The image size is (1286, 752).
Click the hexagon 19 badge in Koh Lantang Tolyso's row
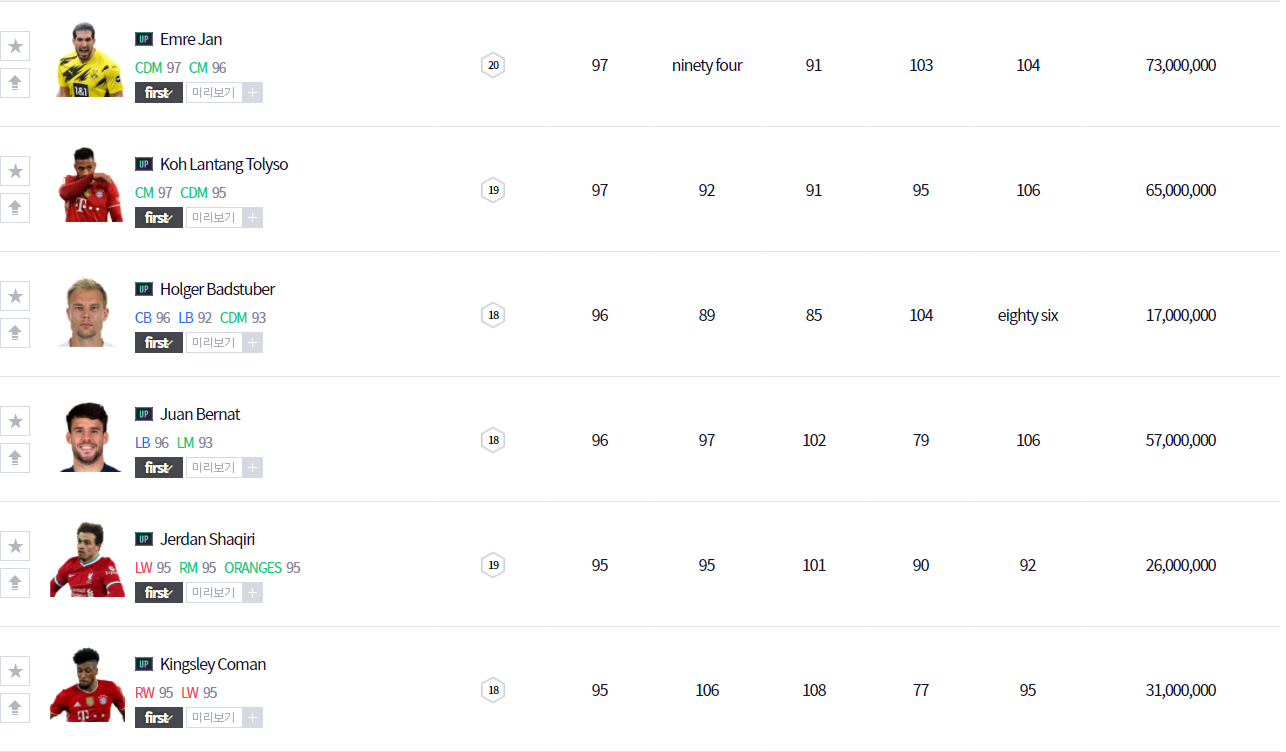pyautogui.click(x=492, y=190)
